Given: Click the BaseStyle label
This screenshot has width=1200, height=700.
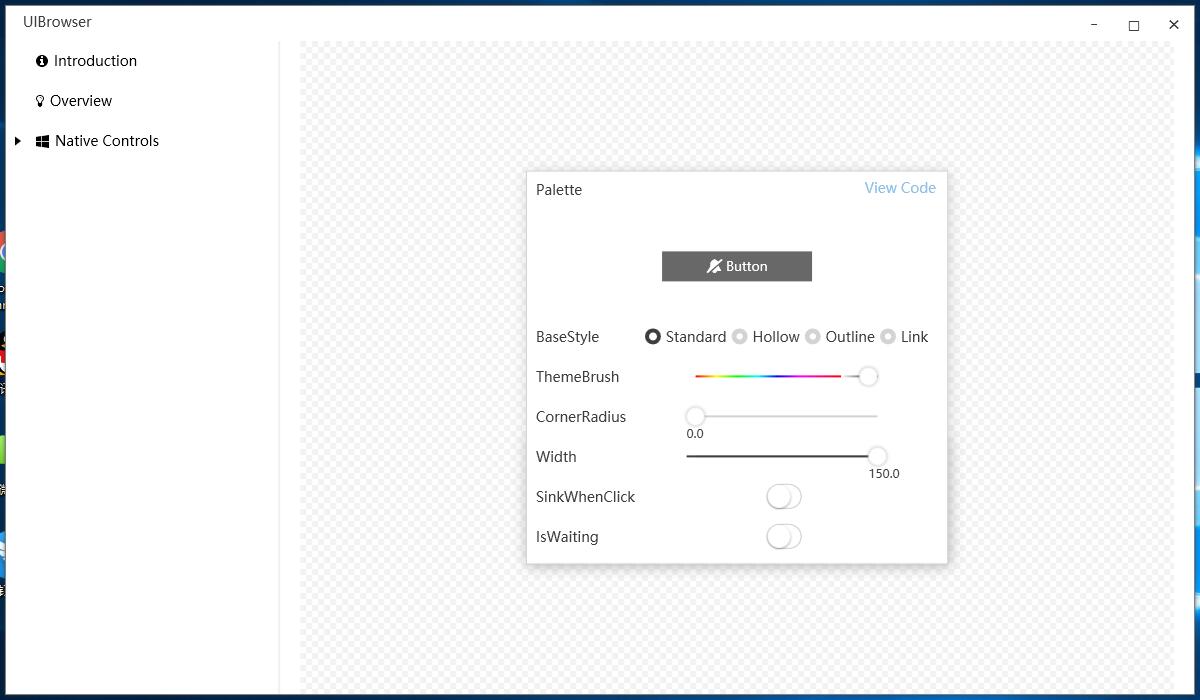Looking at the screenshot, I should pyautogui.click(x=567, y=337).
